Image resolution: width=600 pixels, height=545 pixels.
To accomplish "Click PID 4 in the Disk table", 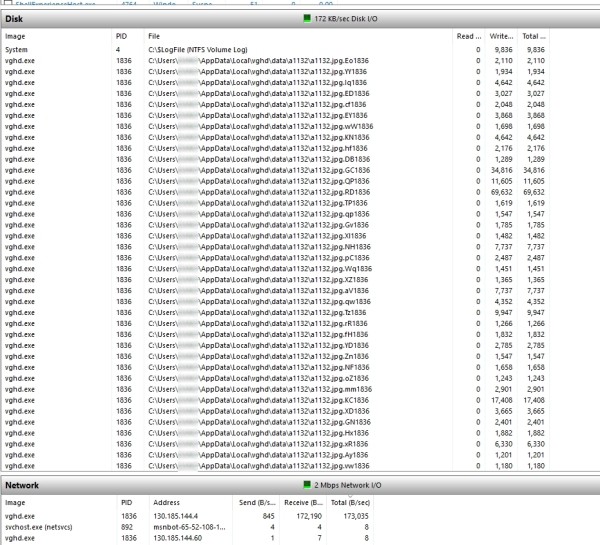I will pyautogui.click(x=118, y=50).
